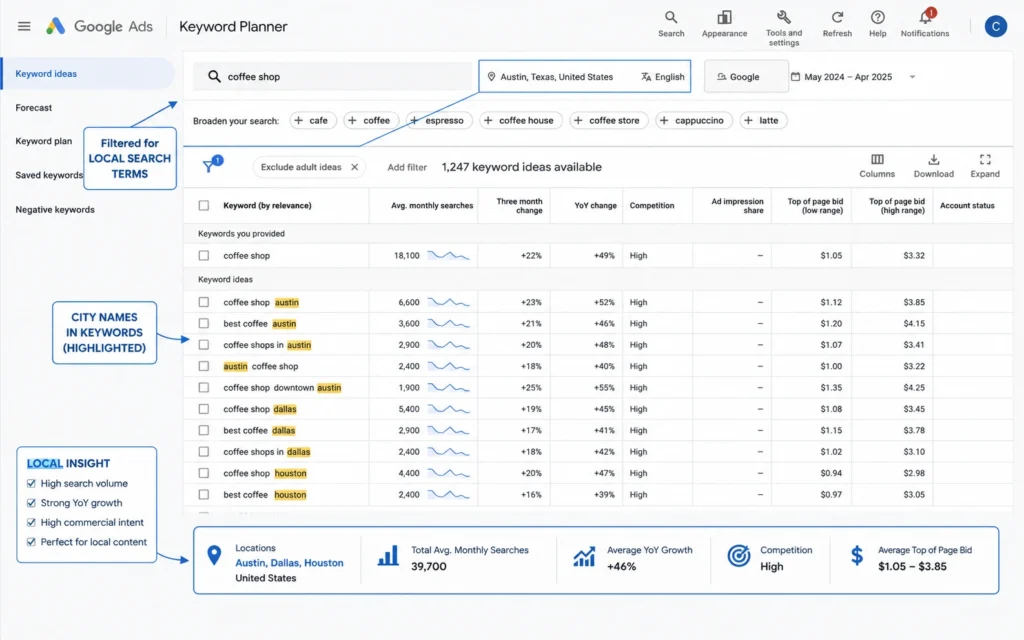Check the 'coffee shop' provided keyword
This screenshot has width=1024, height=640.
coord(204,256)
